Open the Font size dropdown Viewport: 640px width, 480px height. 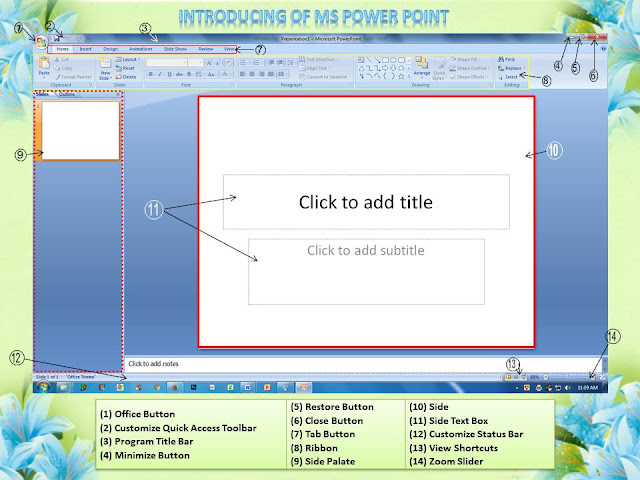pyautogui.click(x=200, y=62)
